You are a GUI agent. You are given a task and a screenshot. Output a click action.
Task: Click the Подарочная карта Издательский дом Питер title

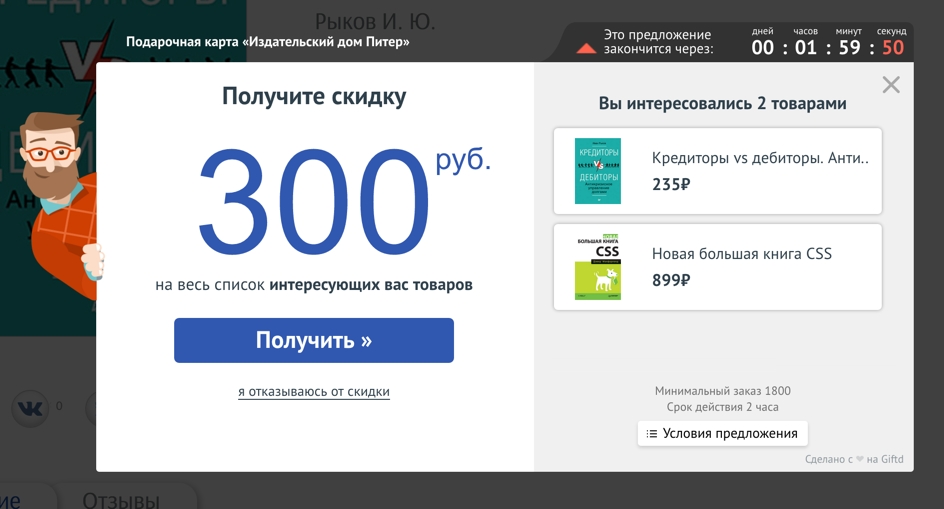[x=267, y=42]
